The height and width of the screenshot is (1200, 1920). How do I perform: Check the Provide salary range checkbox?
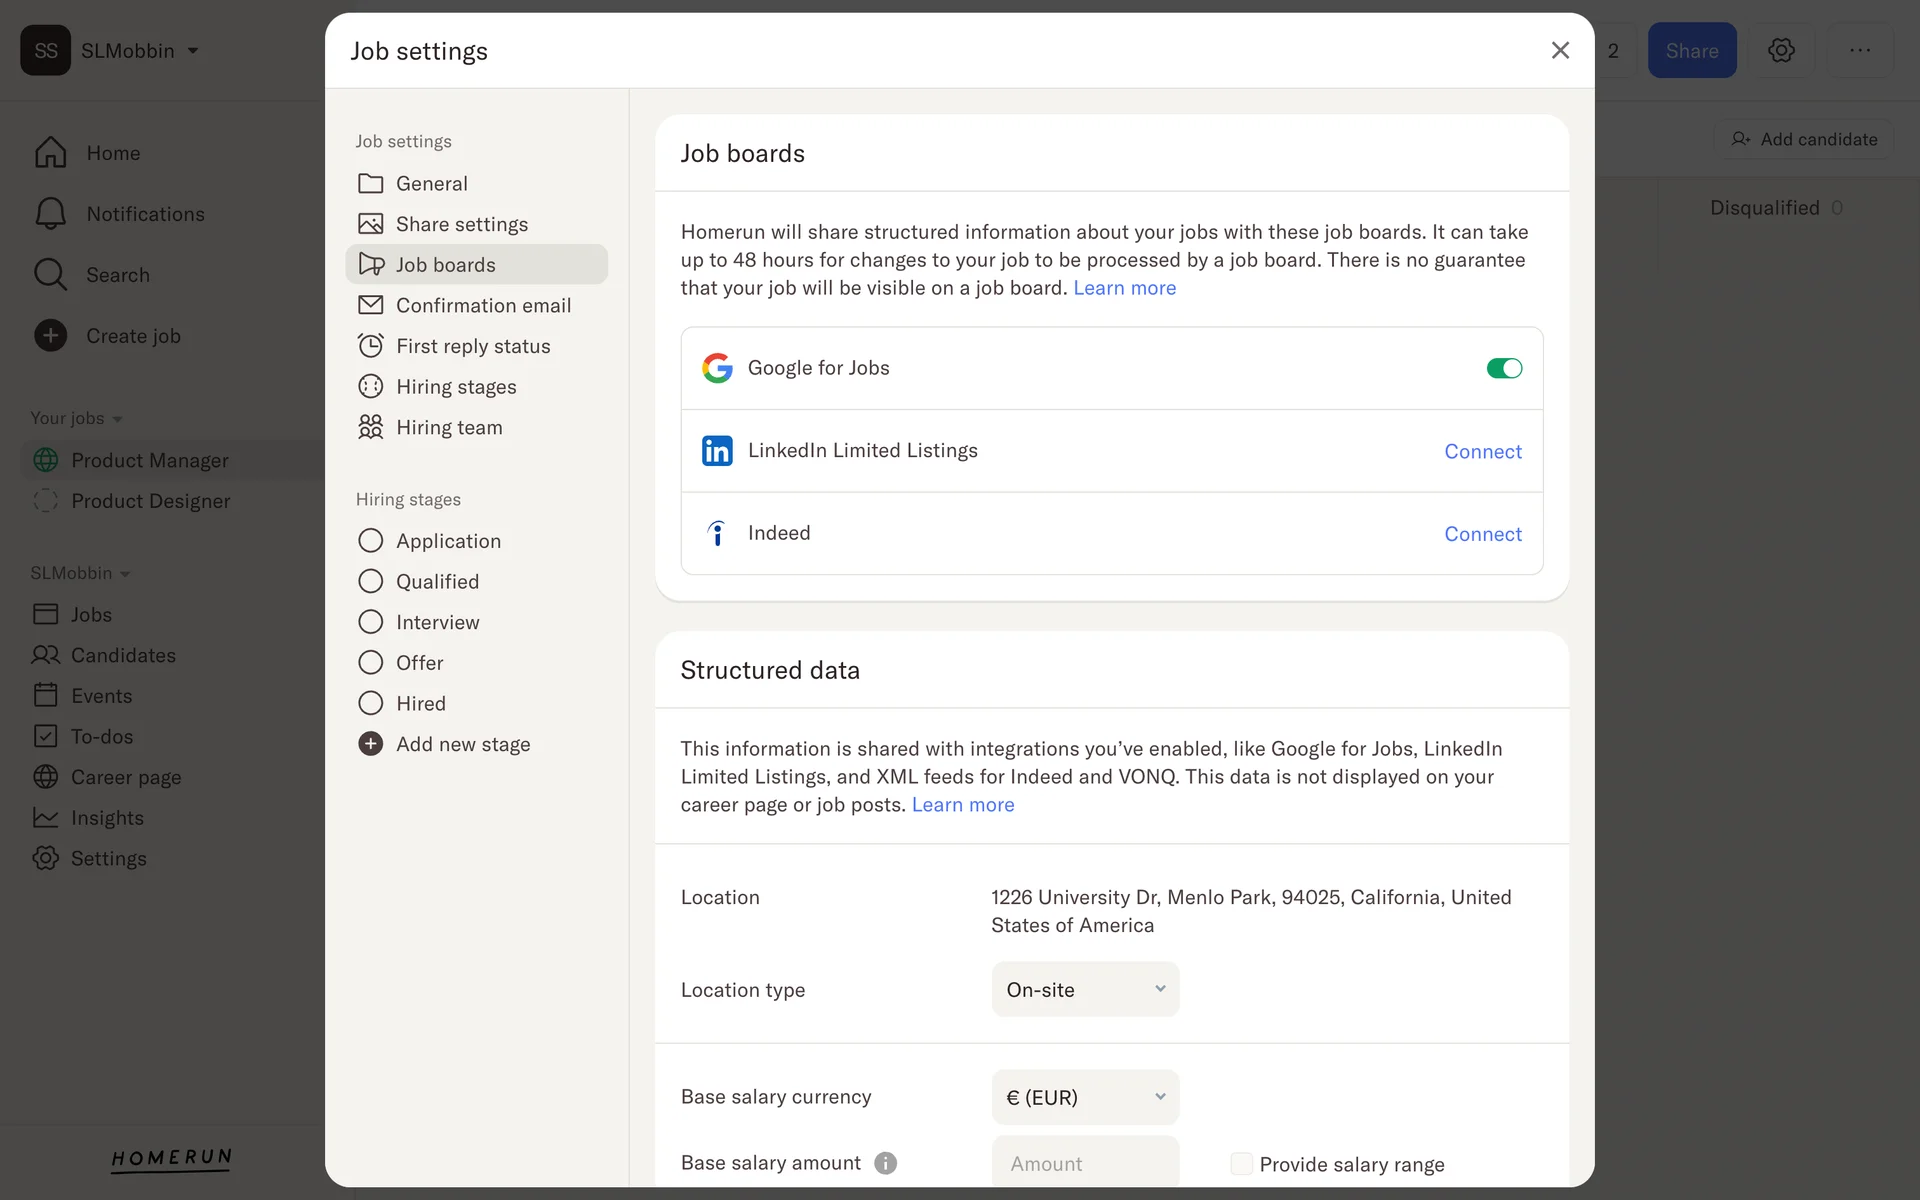click(1241, 1164)
